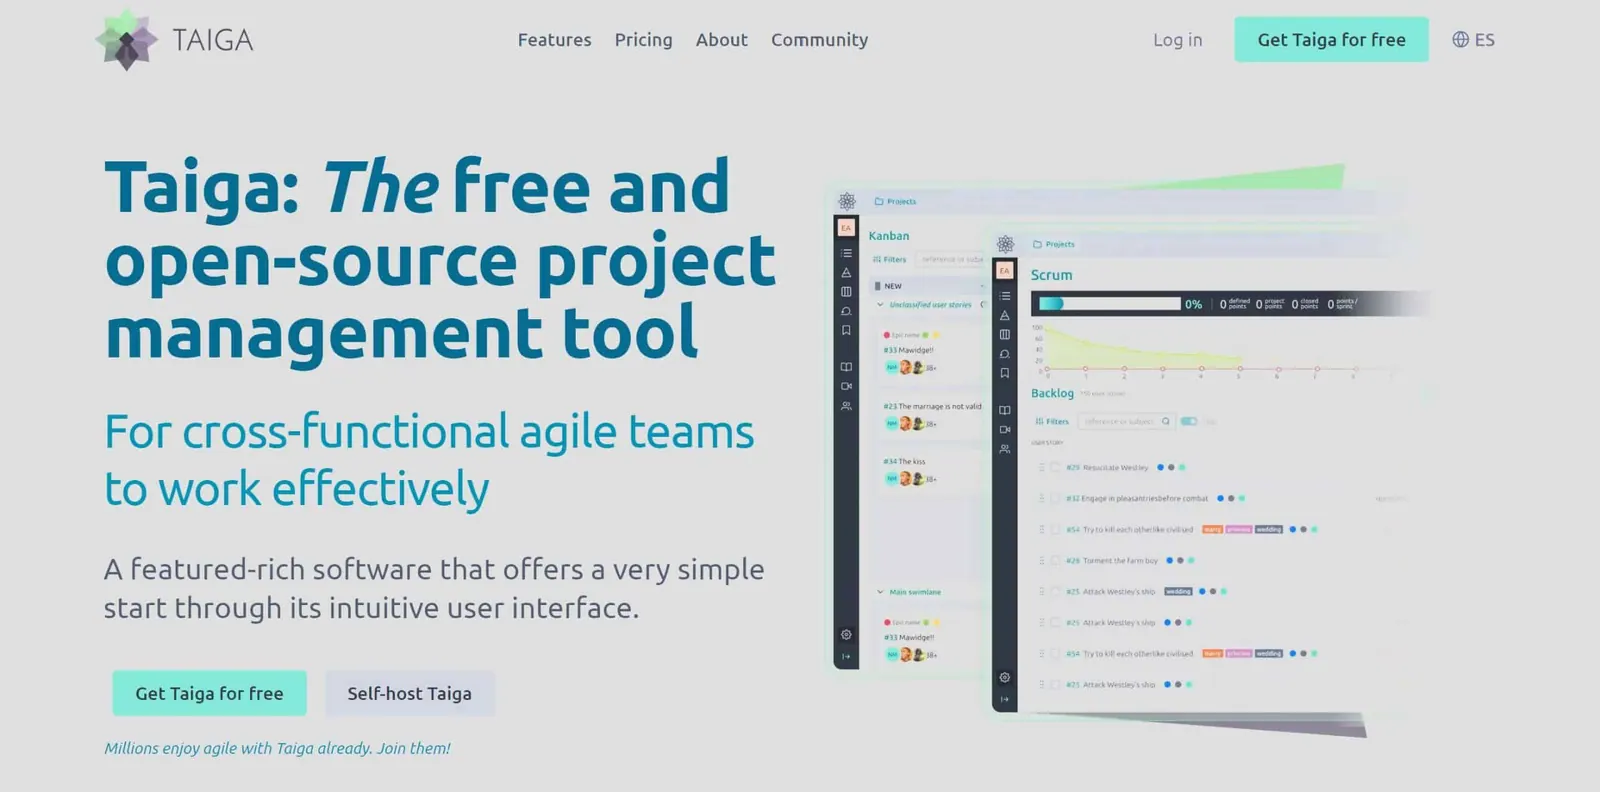Open settings gear in Kanban sidebar

tap(846, 635)
